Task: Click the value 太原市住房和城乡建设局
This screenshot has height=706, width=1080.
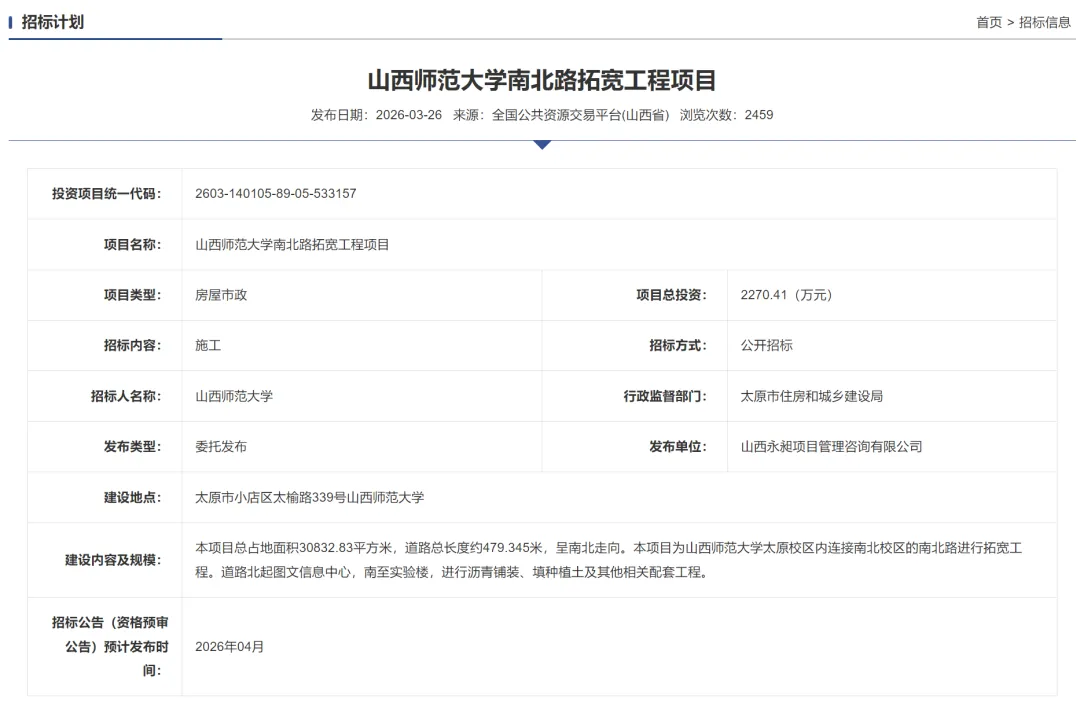Action: coord(811,396)
